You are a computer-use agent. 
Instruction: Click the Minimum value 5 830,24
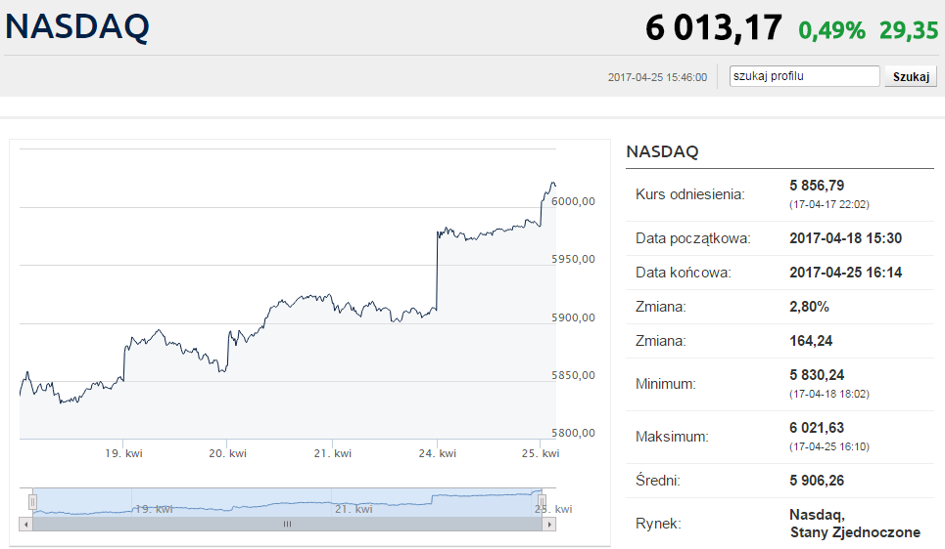817,375
